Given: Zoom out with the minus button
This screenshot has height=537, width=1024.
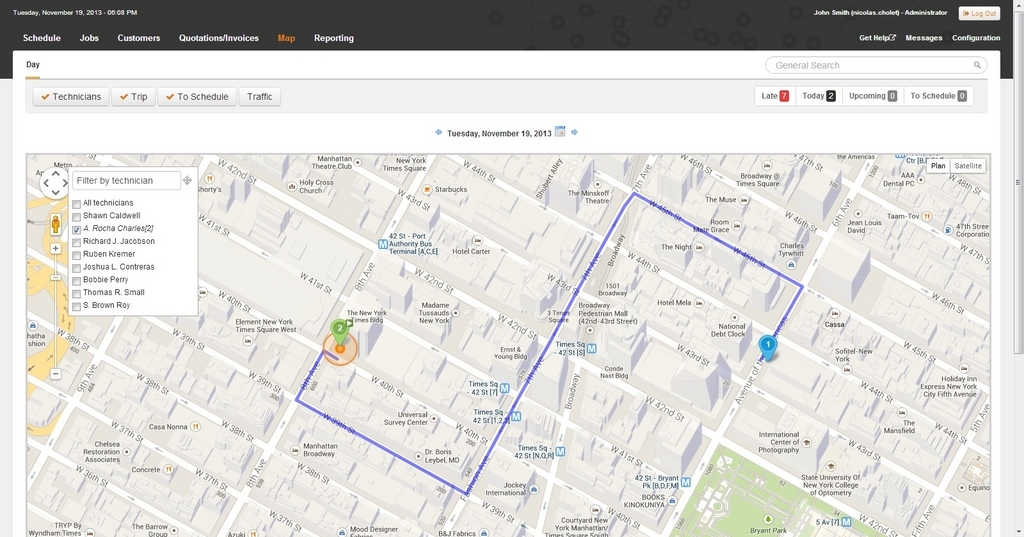Looking at the screenshot, I should point(56,374).
